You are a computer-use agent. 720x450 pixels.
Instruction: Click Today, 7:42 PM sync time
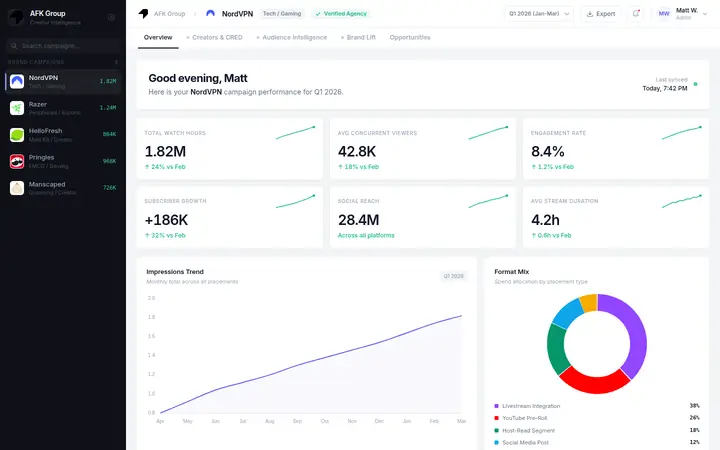[664, 89]
